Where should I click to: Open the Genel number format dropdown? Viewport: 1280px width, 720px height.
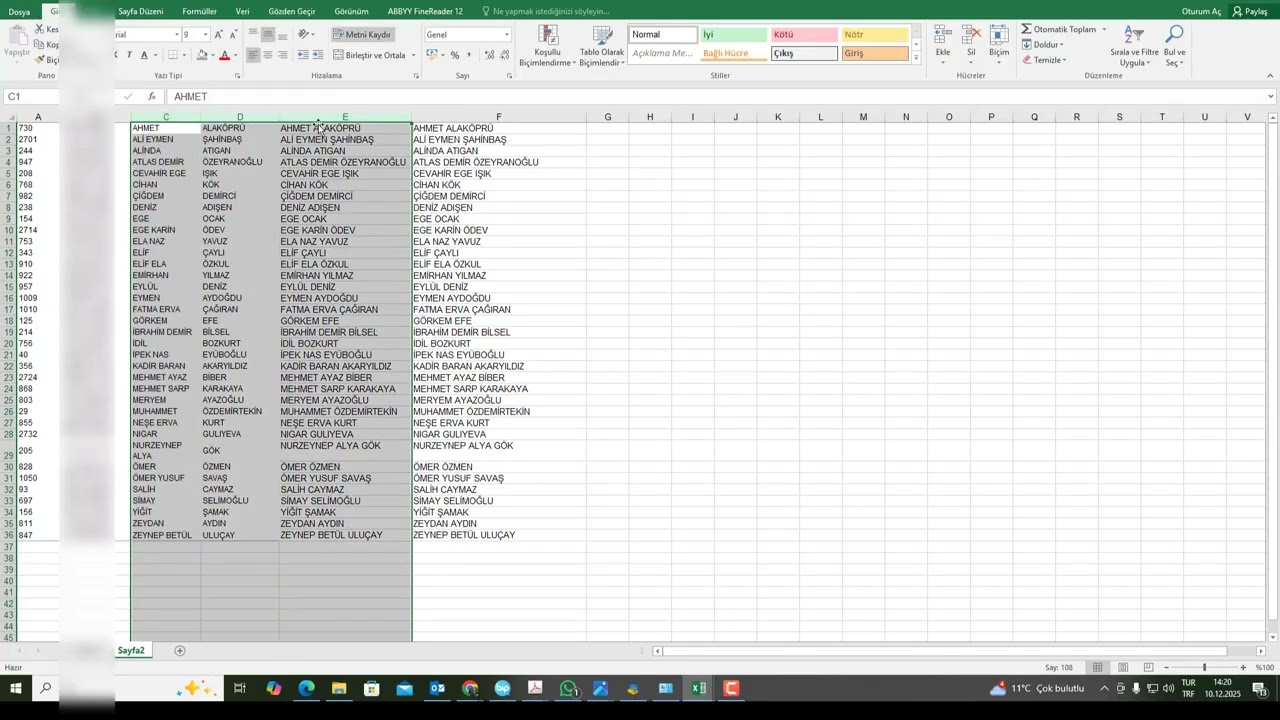[506, 34]
